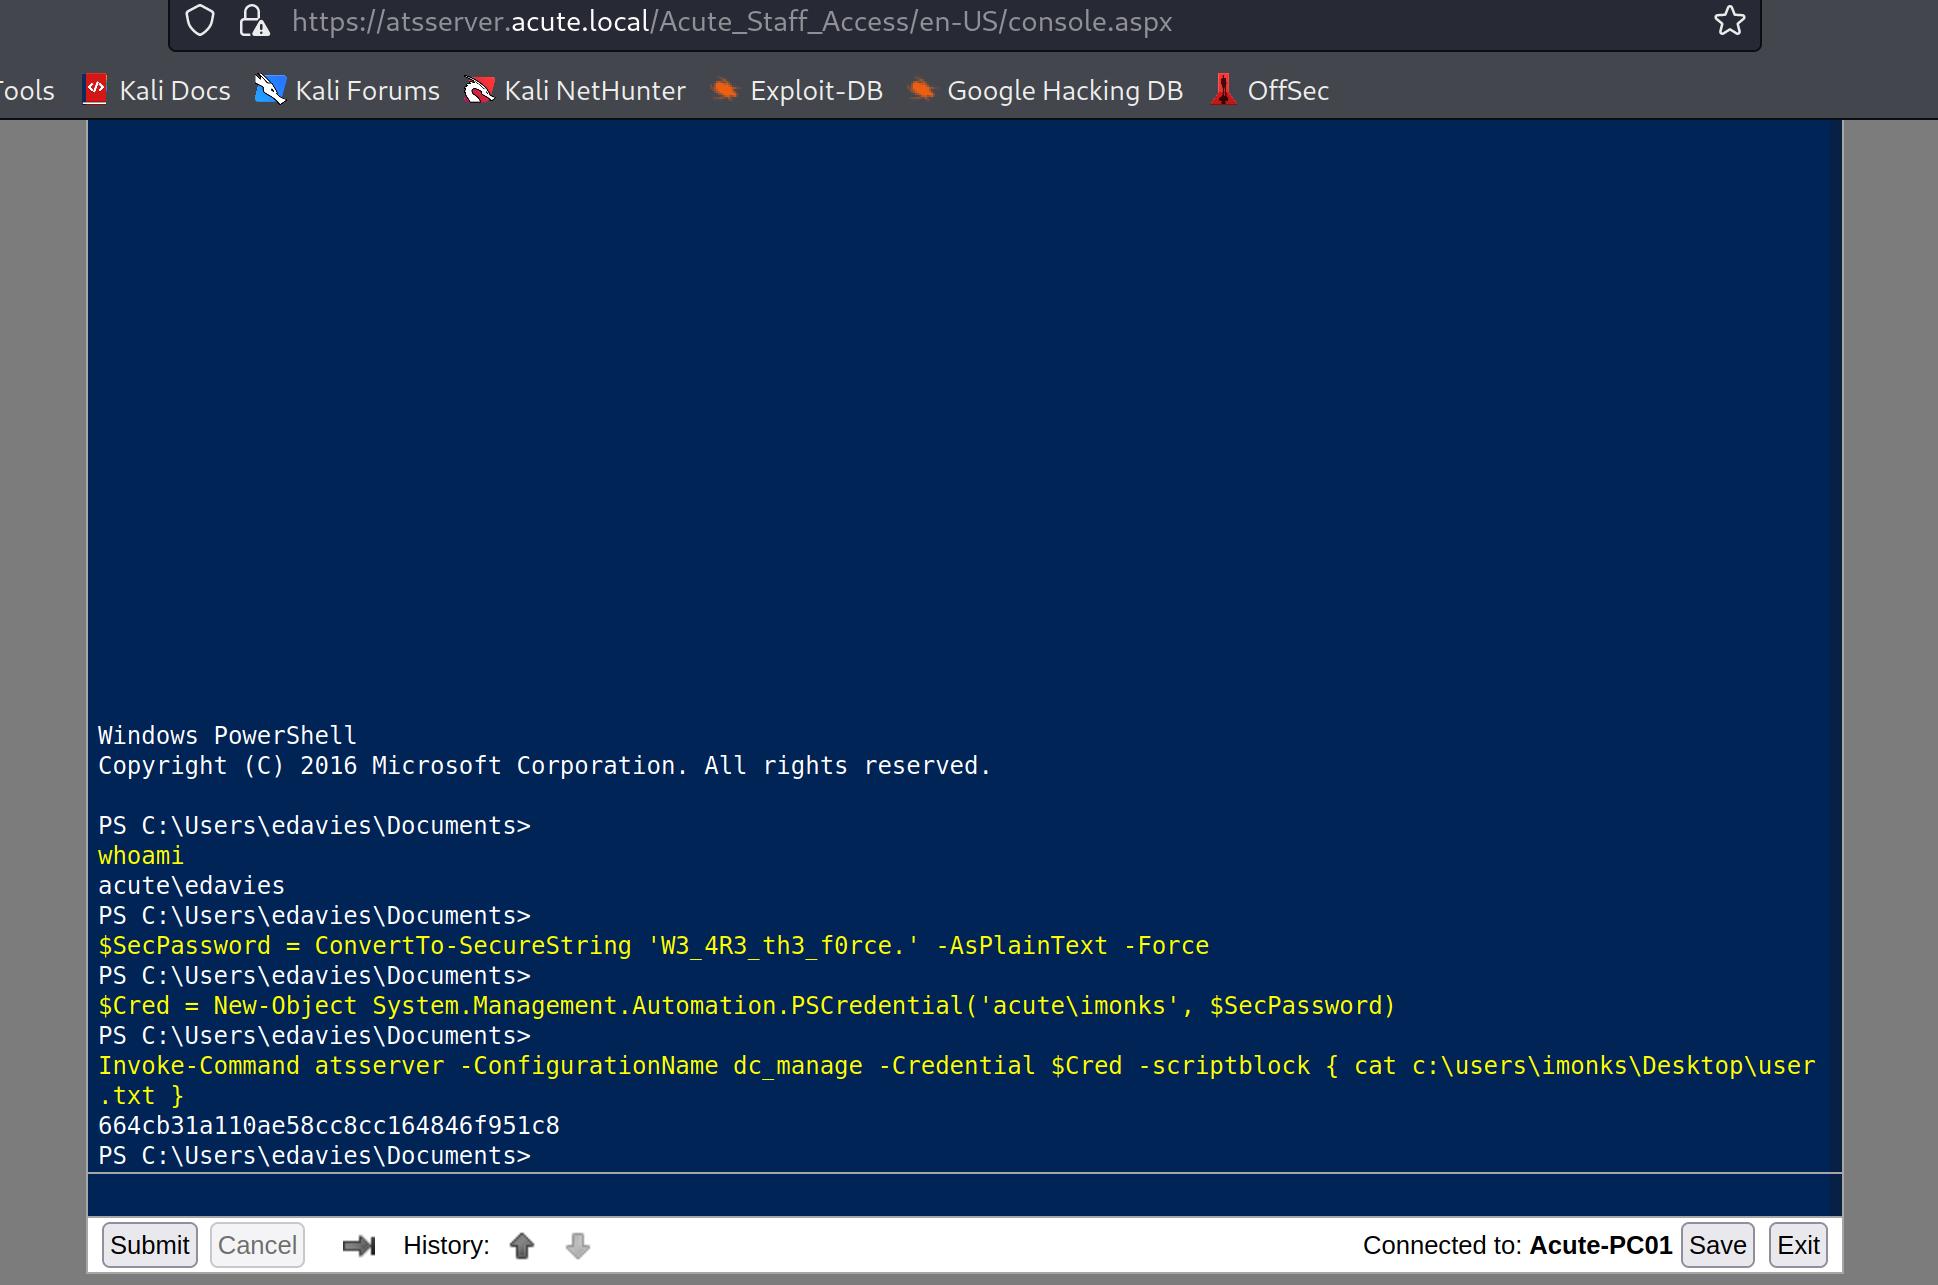Open the OffSec bookmark
1938x1285 pixels.
[x=1270, y=91]
